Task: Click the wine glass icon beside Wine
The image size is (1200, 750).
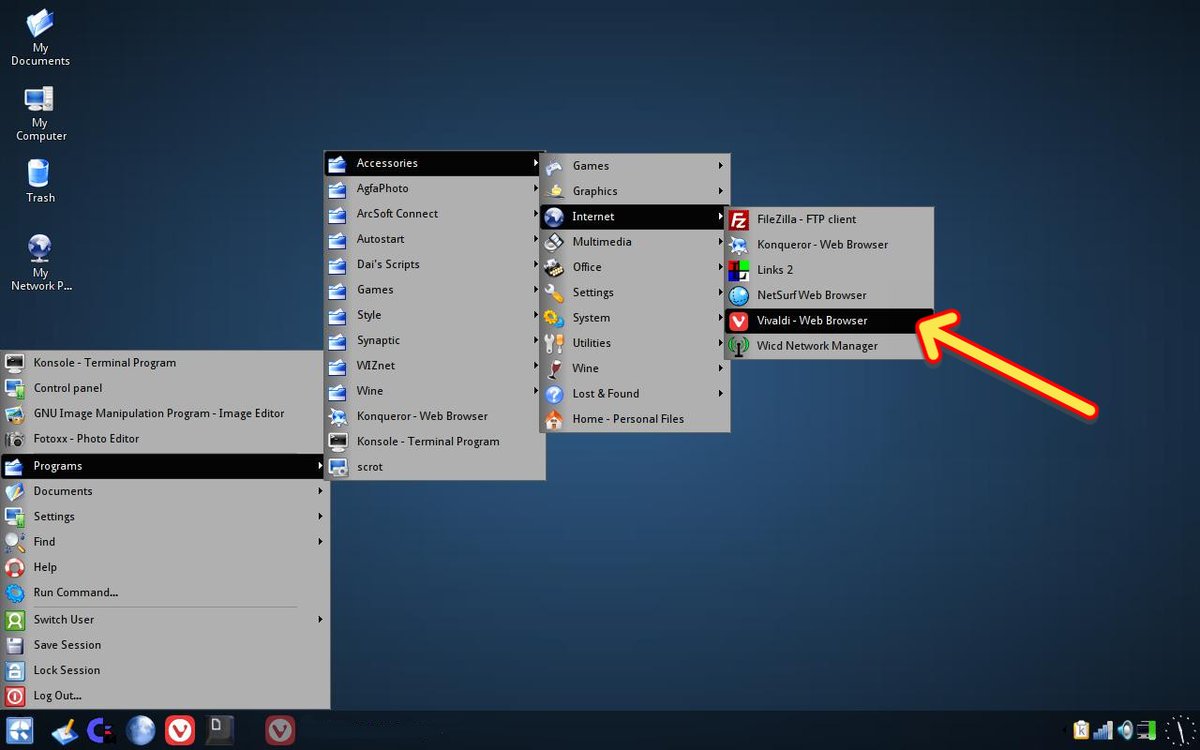Action: pos(554,368)
